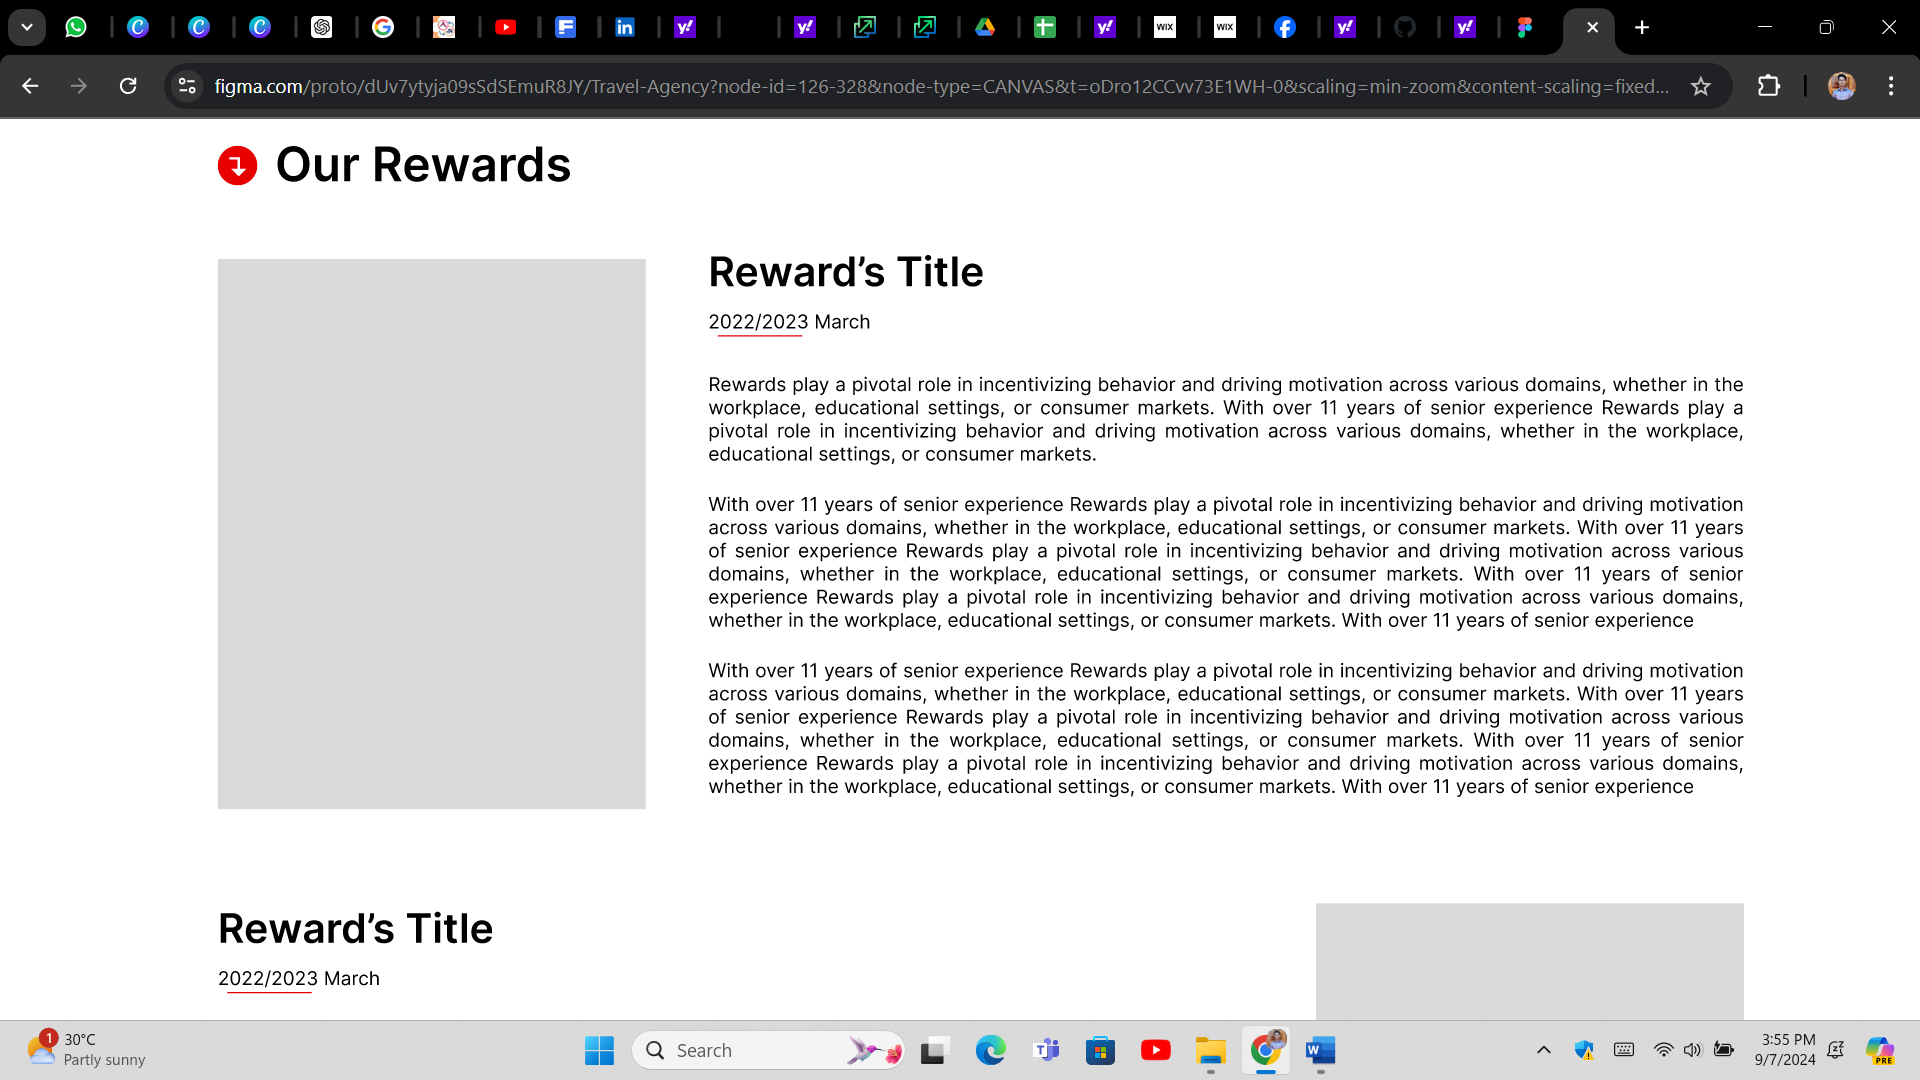
Task: Open the weather widget showing 30°C
Action: click(85, 1050)
